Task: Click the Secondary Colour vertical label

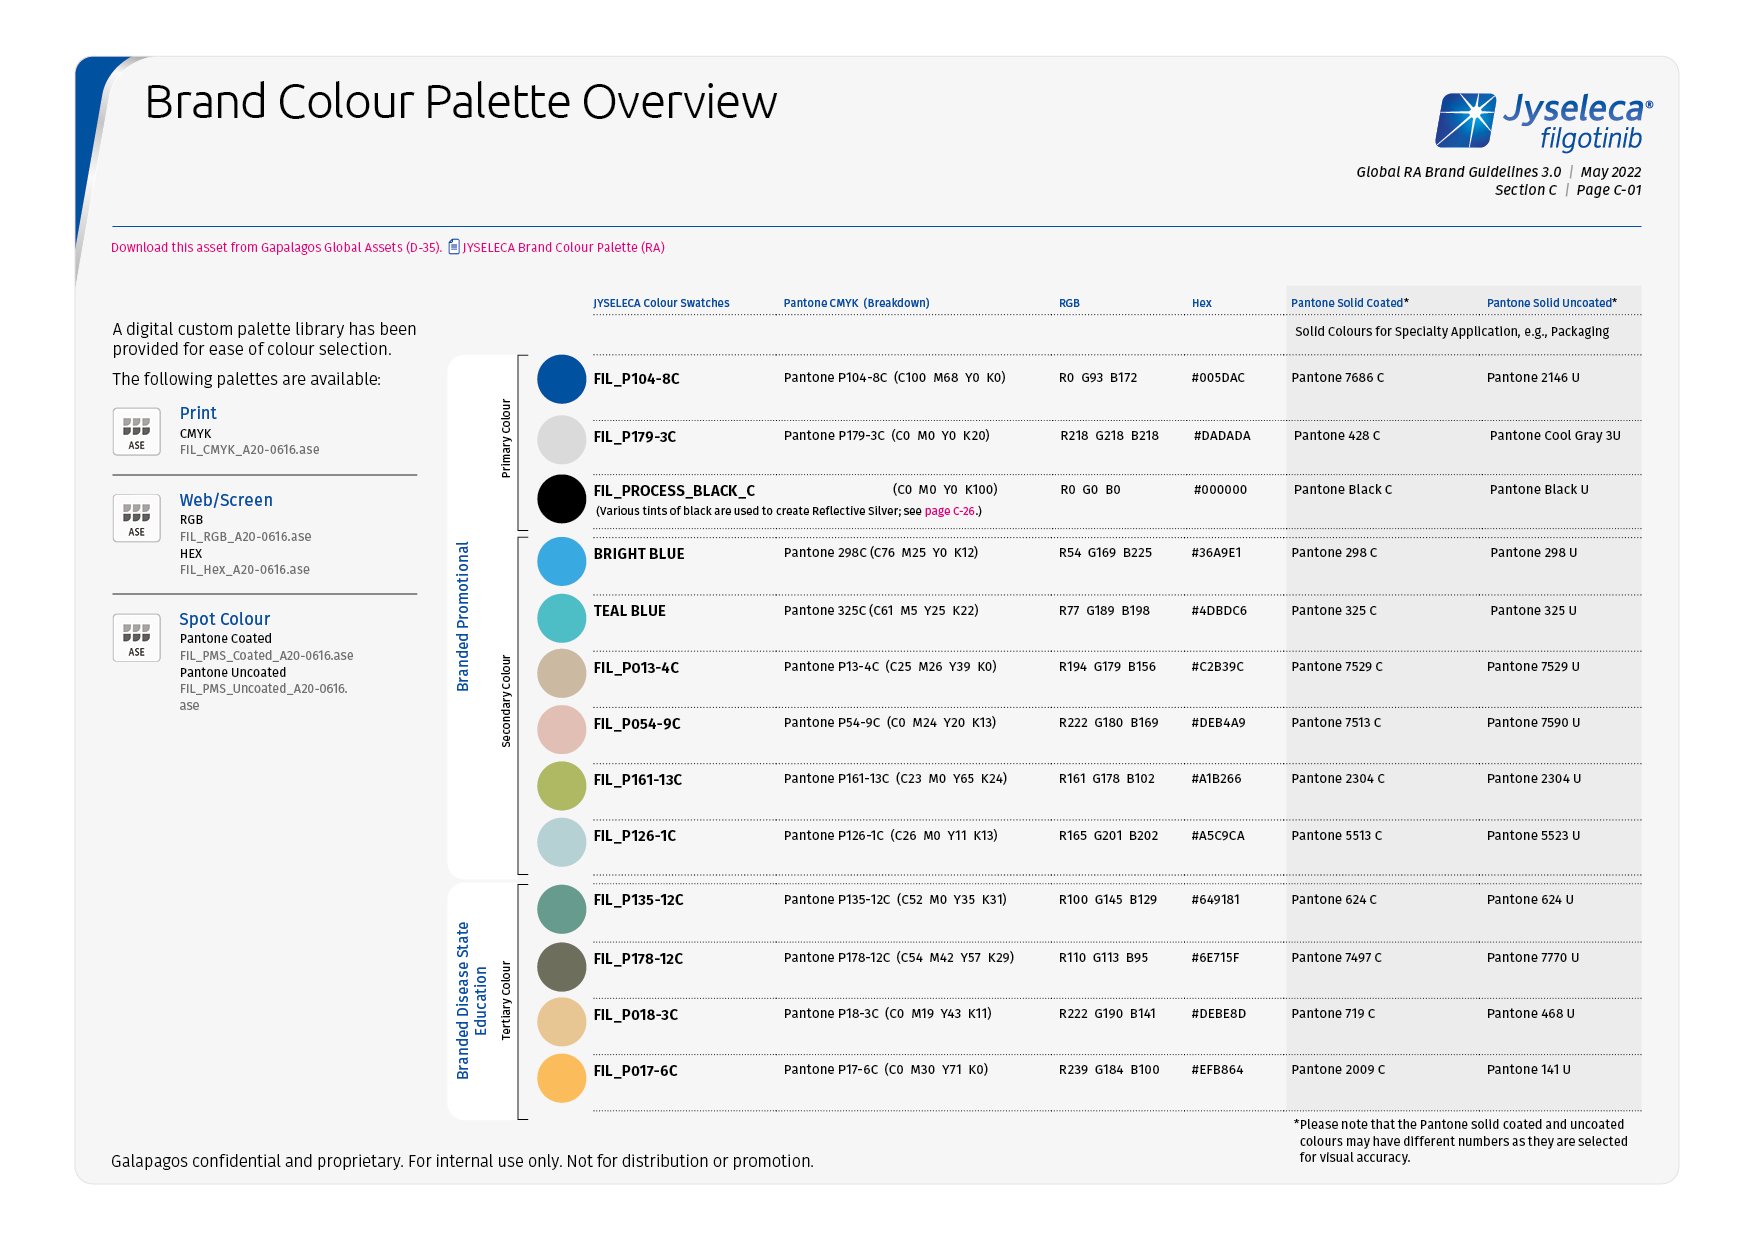Action: pos(506,701)
